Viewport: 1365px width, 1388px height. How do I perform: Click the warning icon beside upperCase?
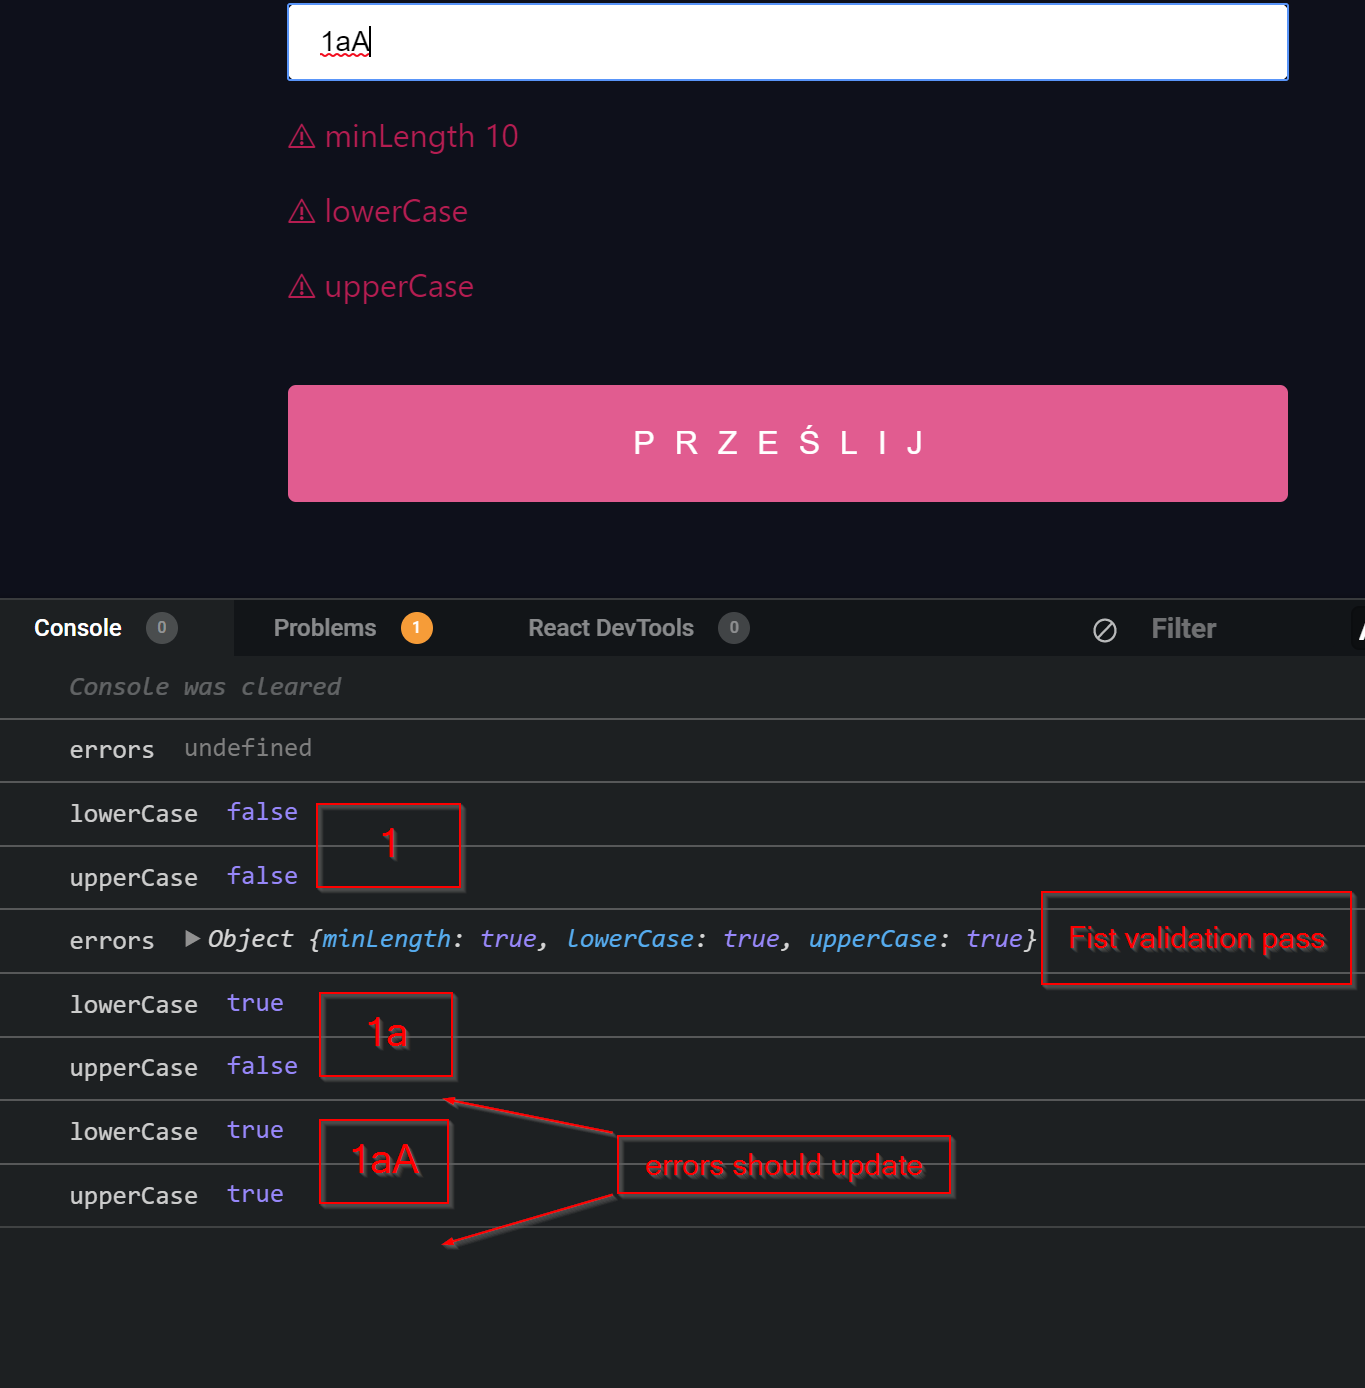coord(302,287)
